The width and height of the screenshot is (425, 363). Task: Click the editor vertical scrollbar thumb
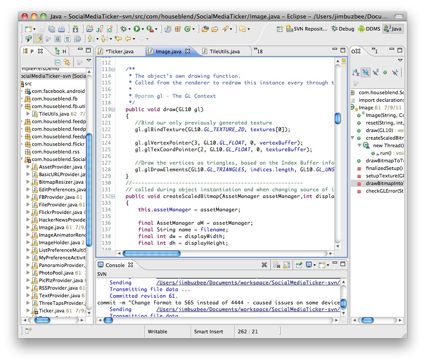pyautogui.click(x=337, y=118)
